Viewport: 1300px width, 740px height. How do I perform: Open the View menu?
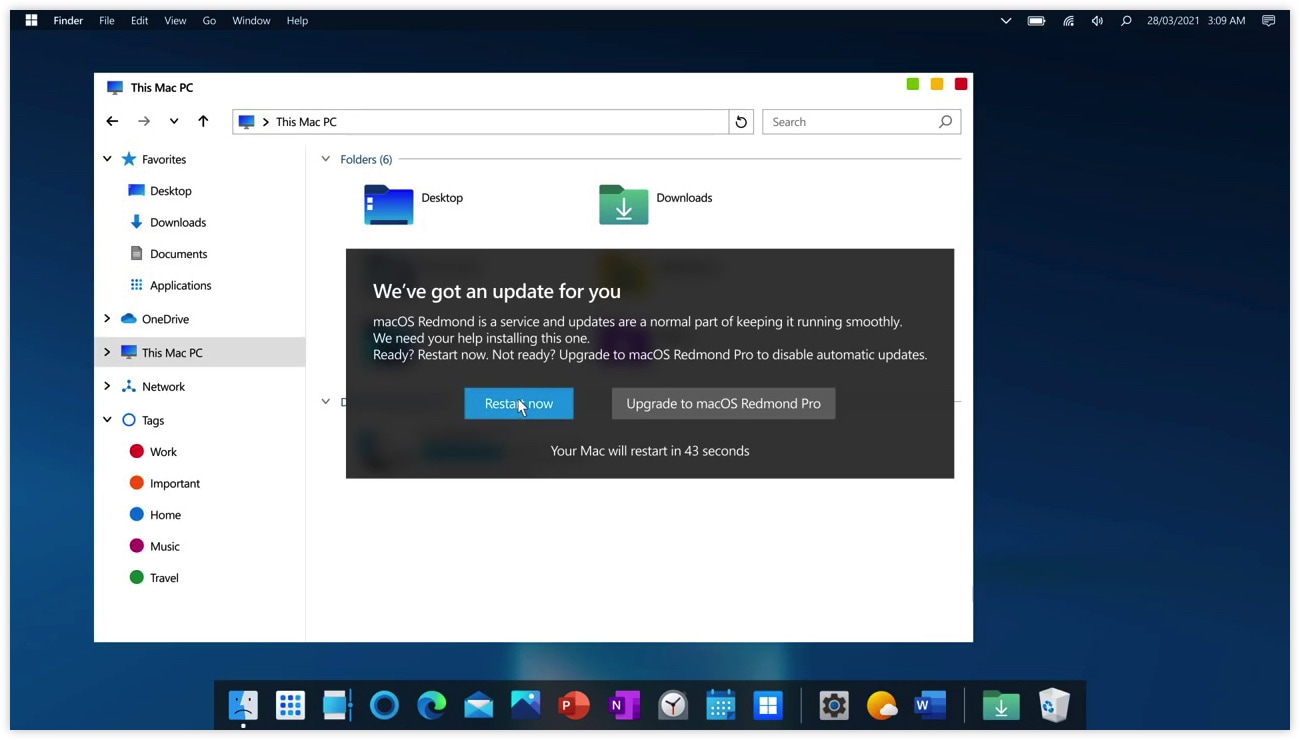pos(175,20)
